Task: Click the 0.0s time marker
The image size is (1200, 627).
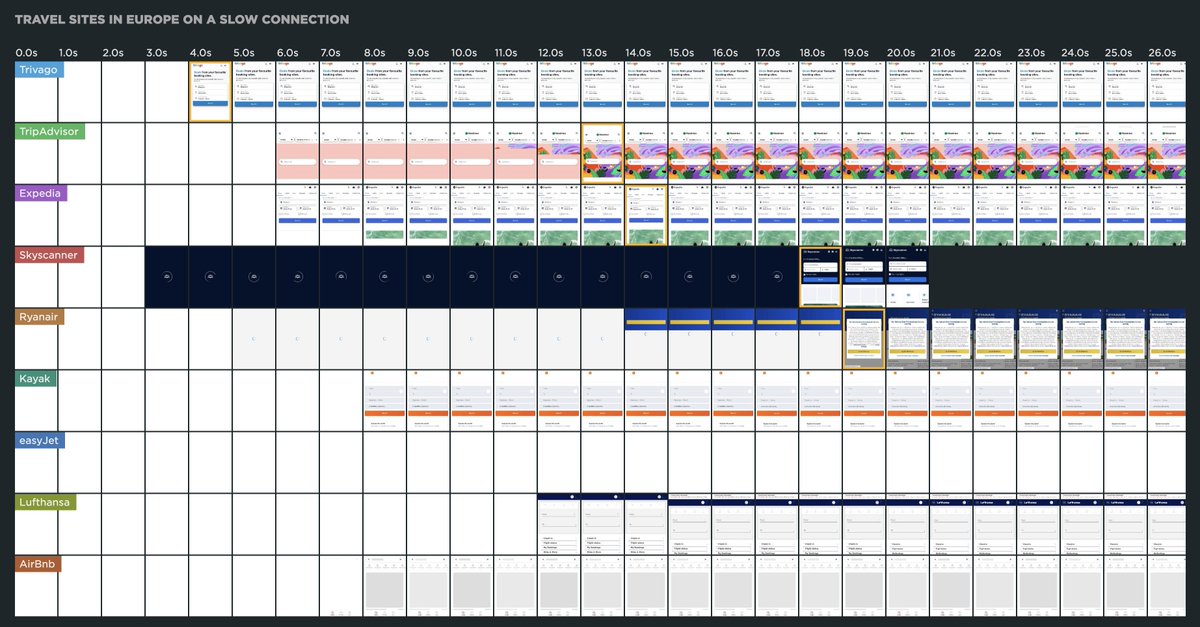Action: click(x=26, y=52)
